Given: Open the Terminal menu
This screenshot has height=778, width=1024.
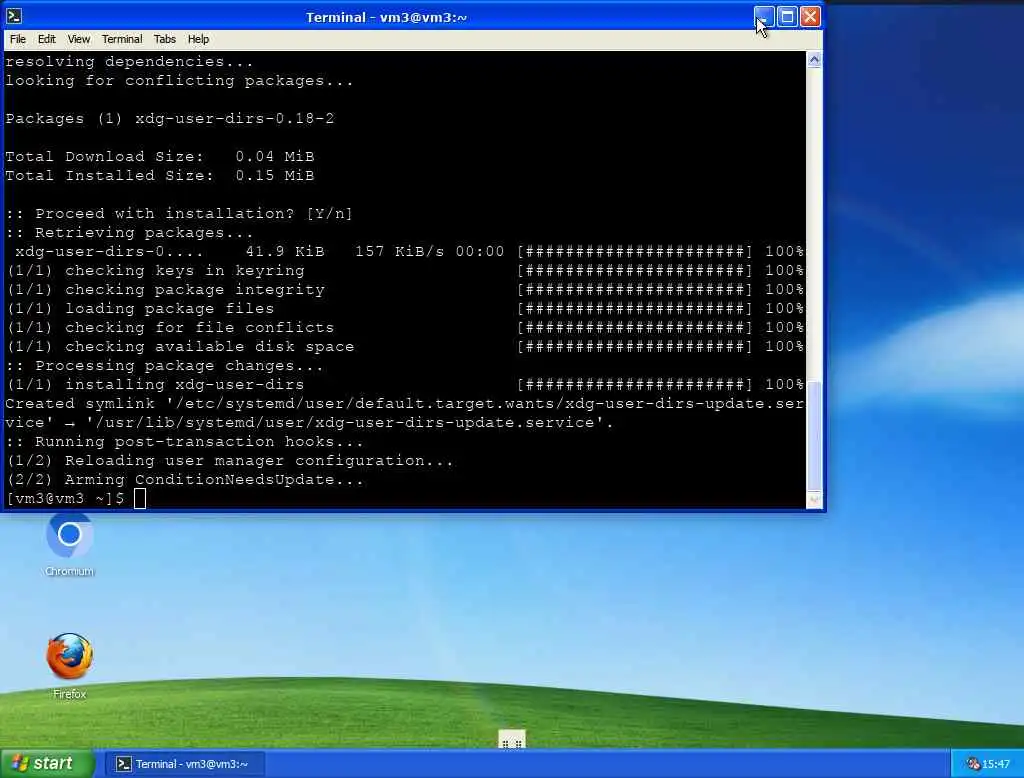Looking at the screenshot, I should tap(121, 39).
